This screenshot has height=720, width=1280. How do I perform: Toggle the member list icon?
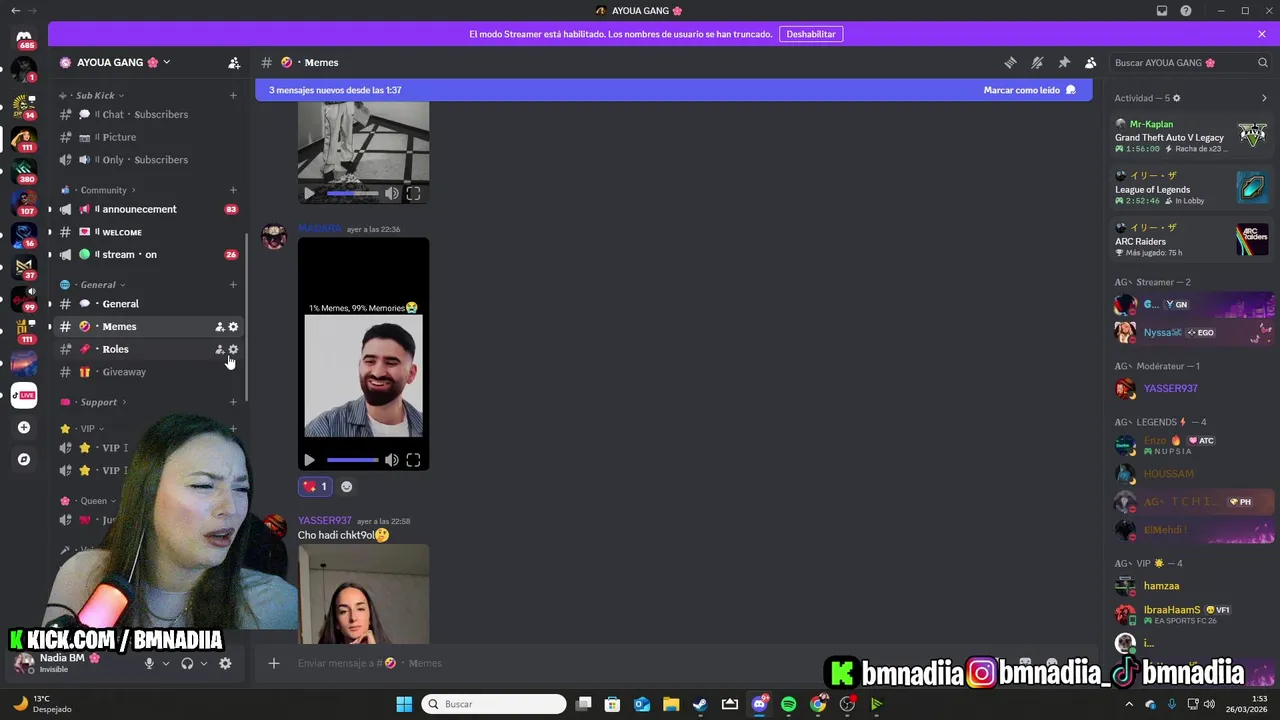(x=1091, y=62)
